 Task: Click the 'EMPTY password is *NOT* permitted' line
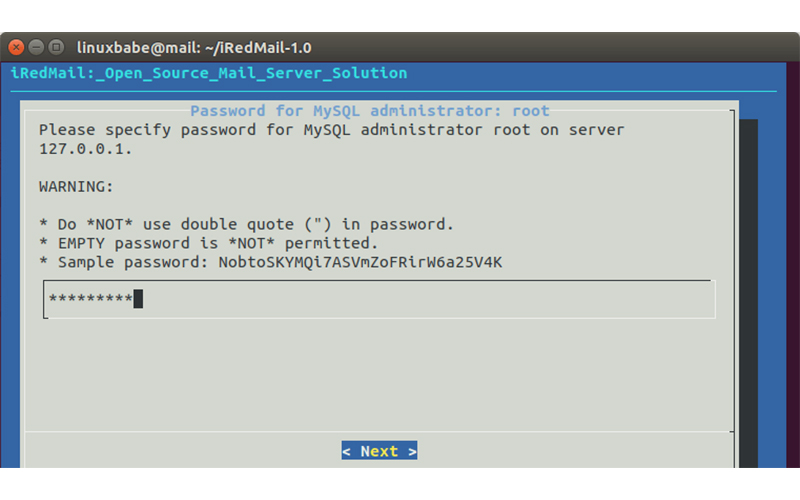(x=208, y=243)
